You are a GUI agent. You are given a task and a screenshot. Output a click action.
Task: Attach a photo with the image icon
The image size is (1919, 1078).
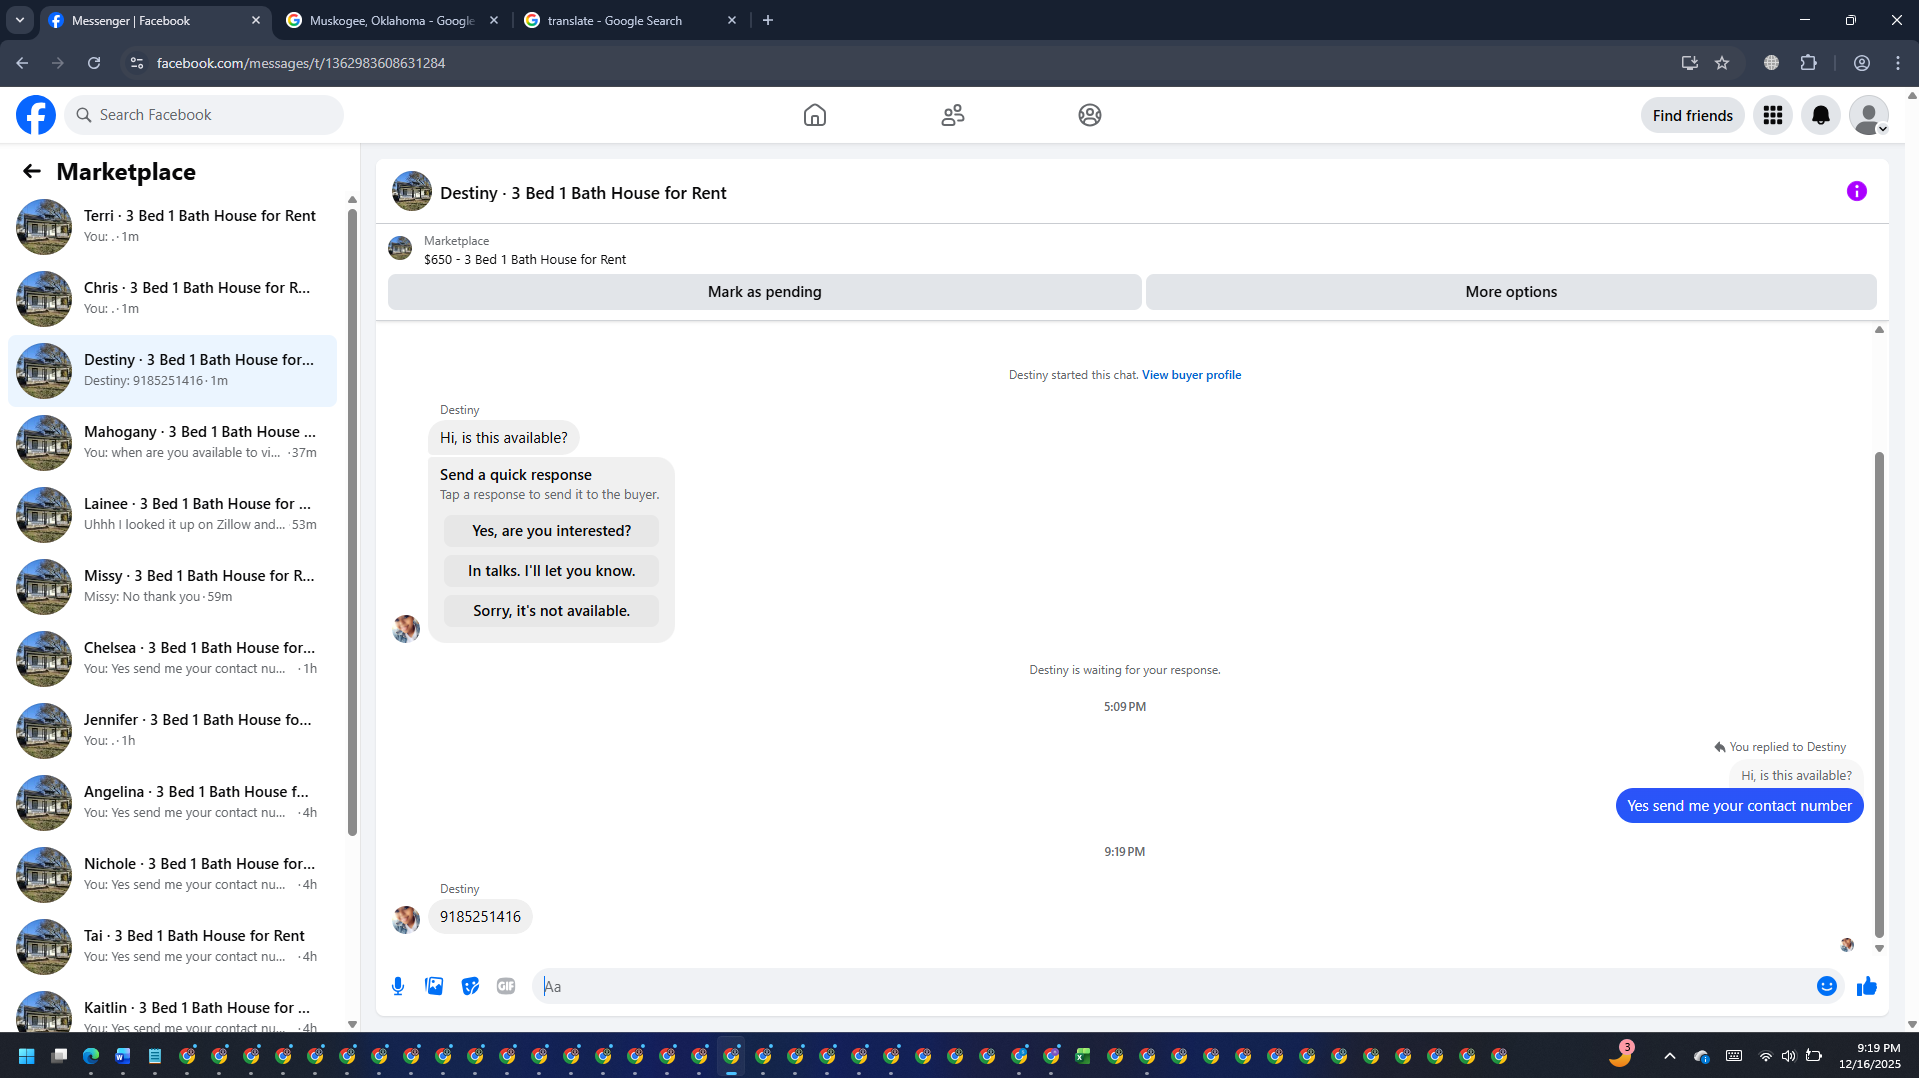(434, 986)
